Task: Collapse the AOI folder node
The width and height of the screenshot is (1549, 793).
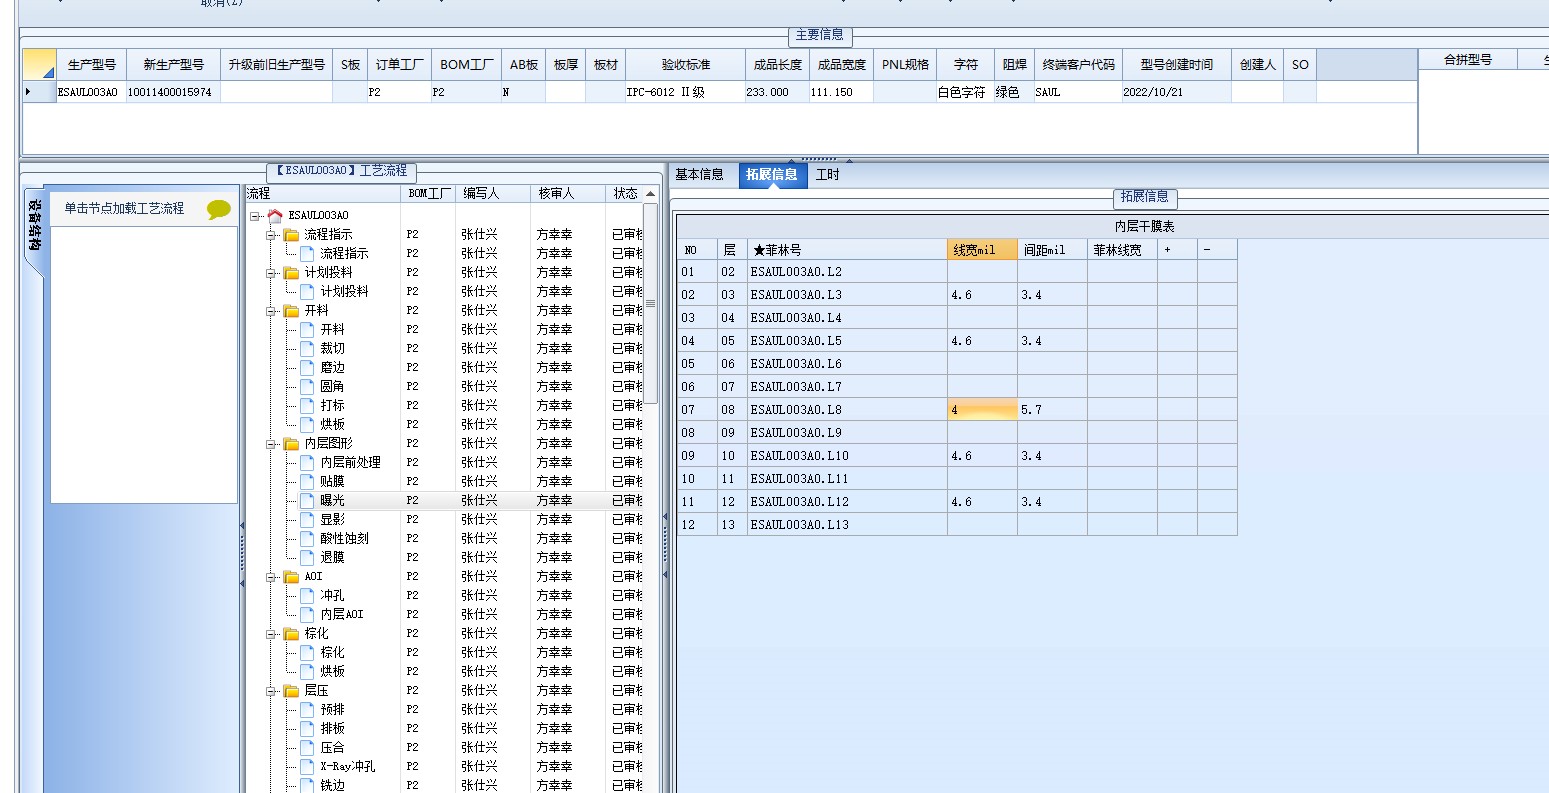Action: pos(271,576)
